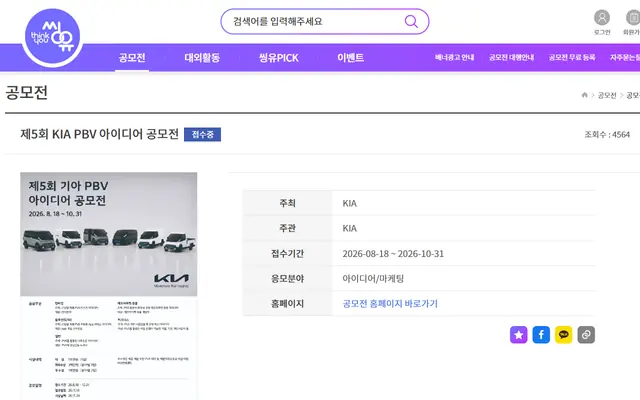
Task: Click 공모전 homepage shortcut link
Action: 390,303
